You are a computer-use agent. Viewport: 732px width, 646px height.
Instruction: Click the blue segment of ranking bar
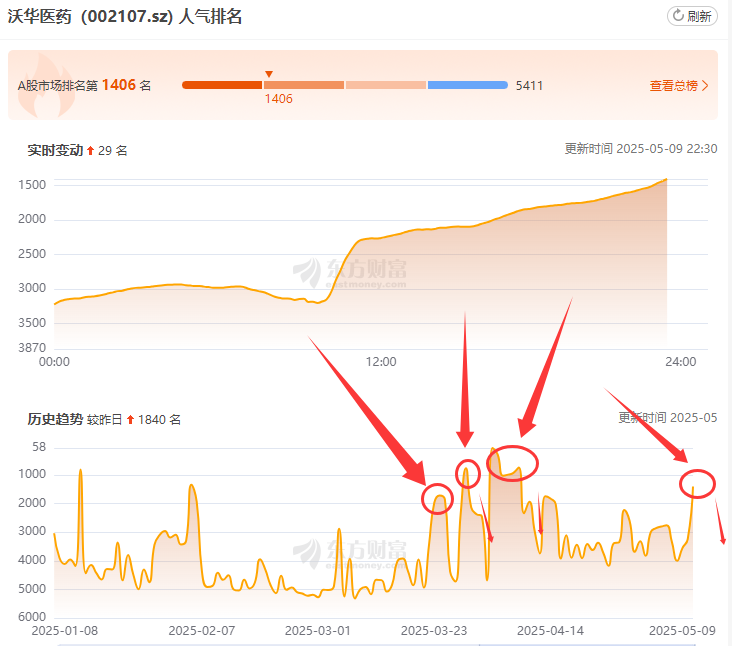point(468,85)
